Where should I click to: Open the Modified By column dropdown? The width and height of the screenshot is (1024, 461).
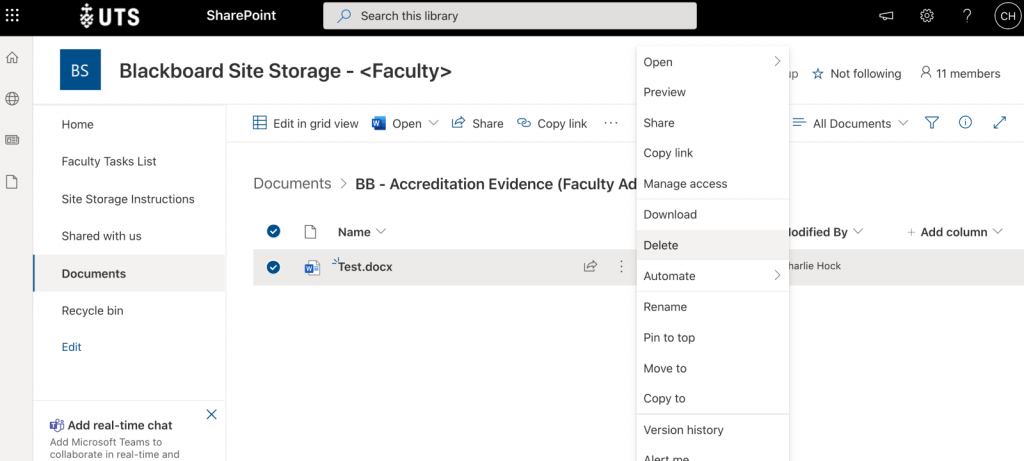858,232
